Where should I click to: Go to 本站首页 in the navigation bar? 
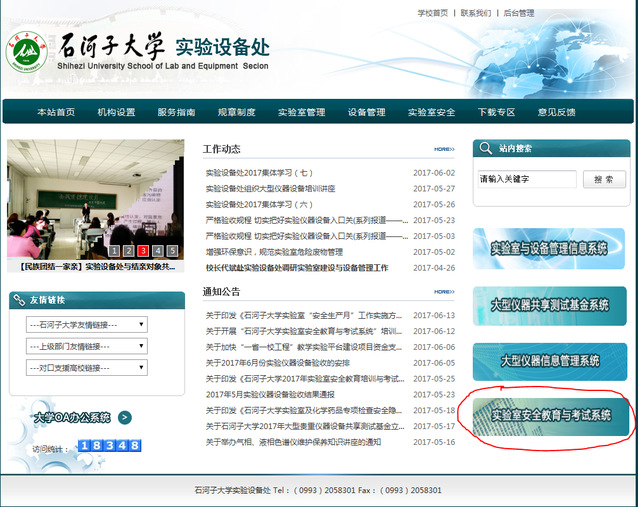[56, 112]
